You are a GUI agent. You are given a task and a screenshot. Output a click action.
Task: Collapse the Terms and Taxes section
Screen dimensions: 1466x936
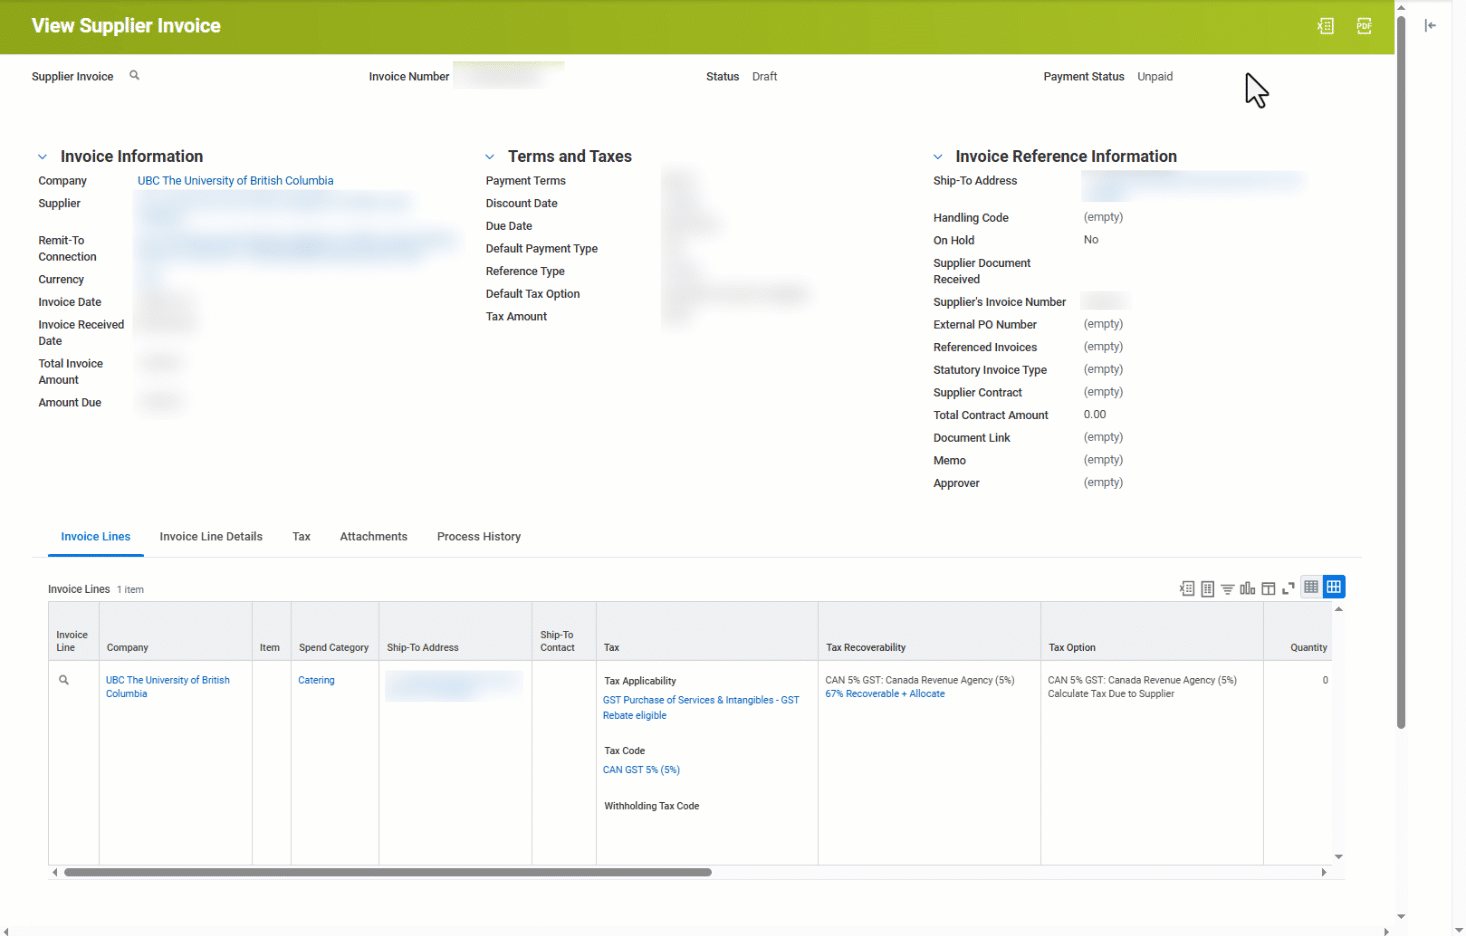pyautogui.click(x=489, y=156)
